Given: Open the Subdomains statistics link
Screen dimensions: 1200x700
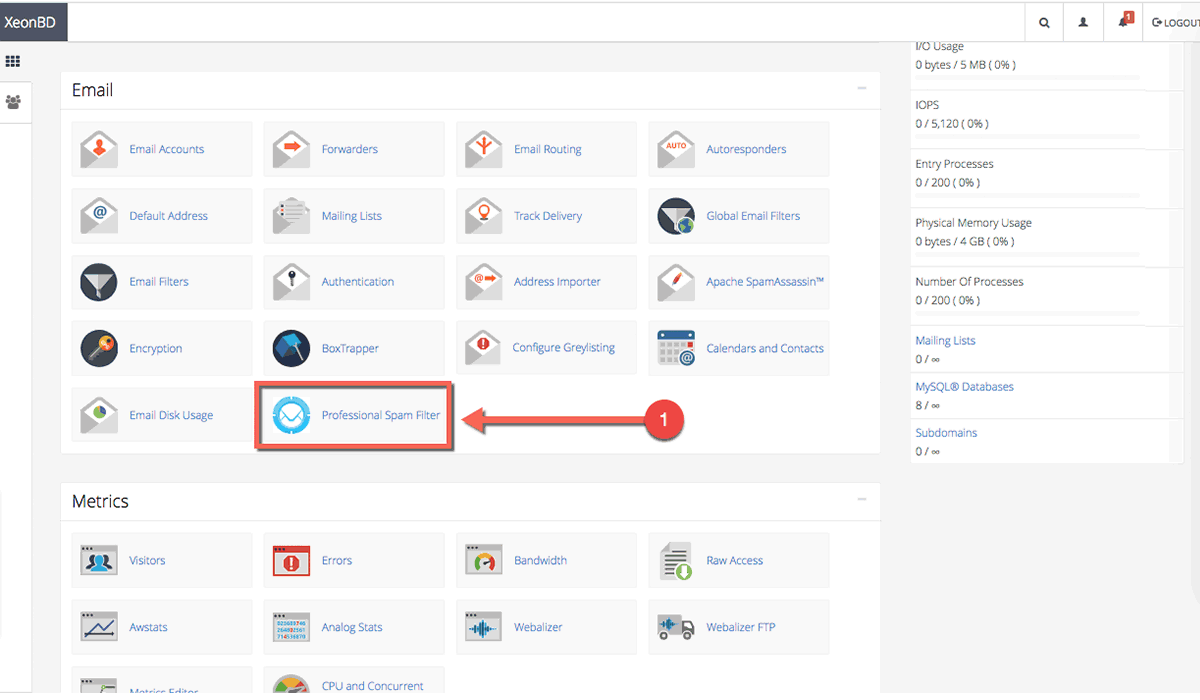Looking at the screenshot, I should point(946,433).
